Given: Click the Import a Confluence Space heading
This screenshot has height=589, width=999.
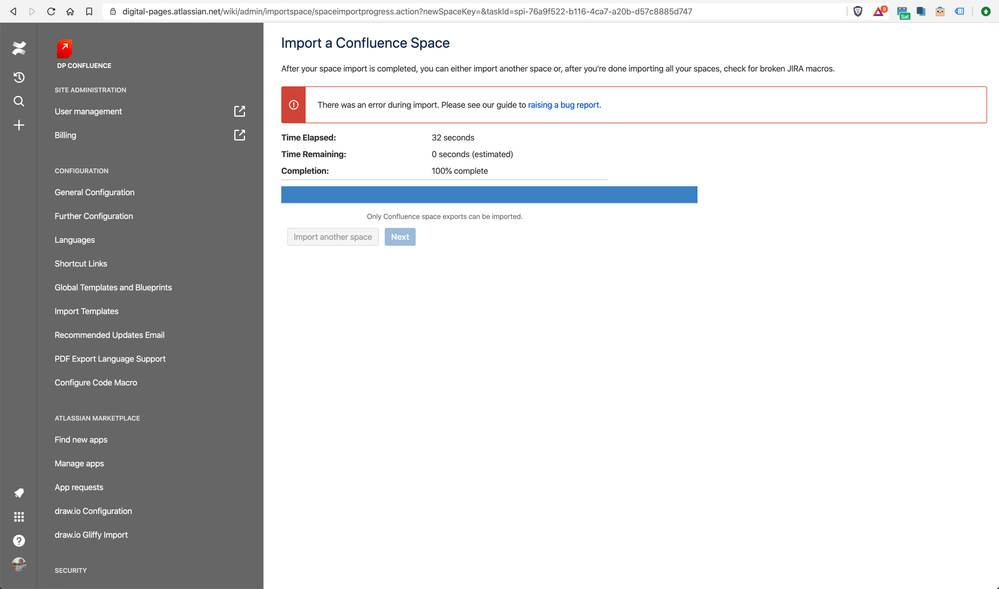Looking at the screenshot, I should (365, 43).
